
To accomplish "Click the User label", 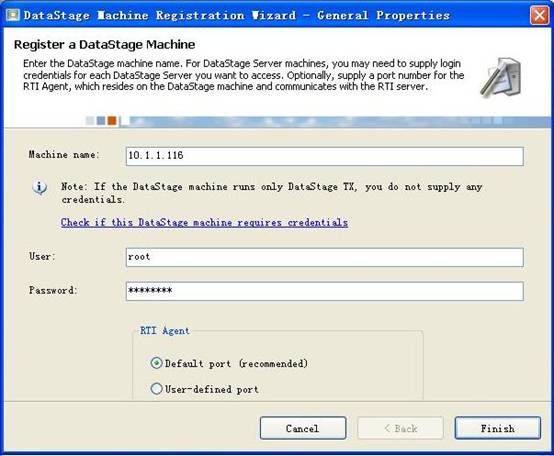I will tap(42, 256).
